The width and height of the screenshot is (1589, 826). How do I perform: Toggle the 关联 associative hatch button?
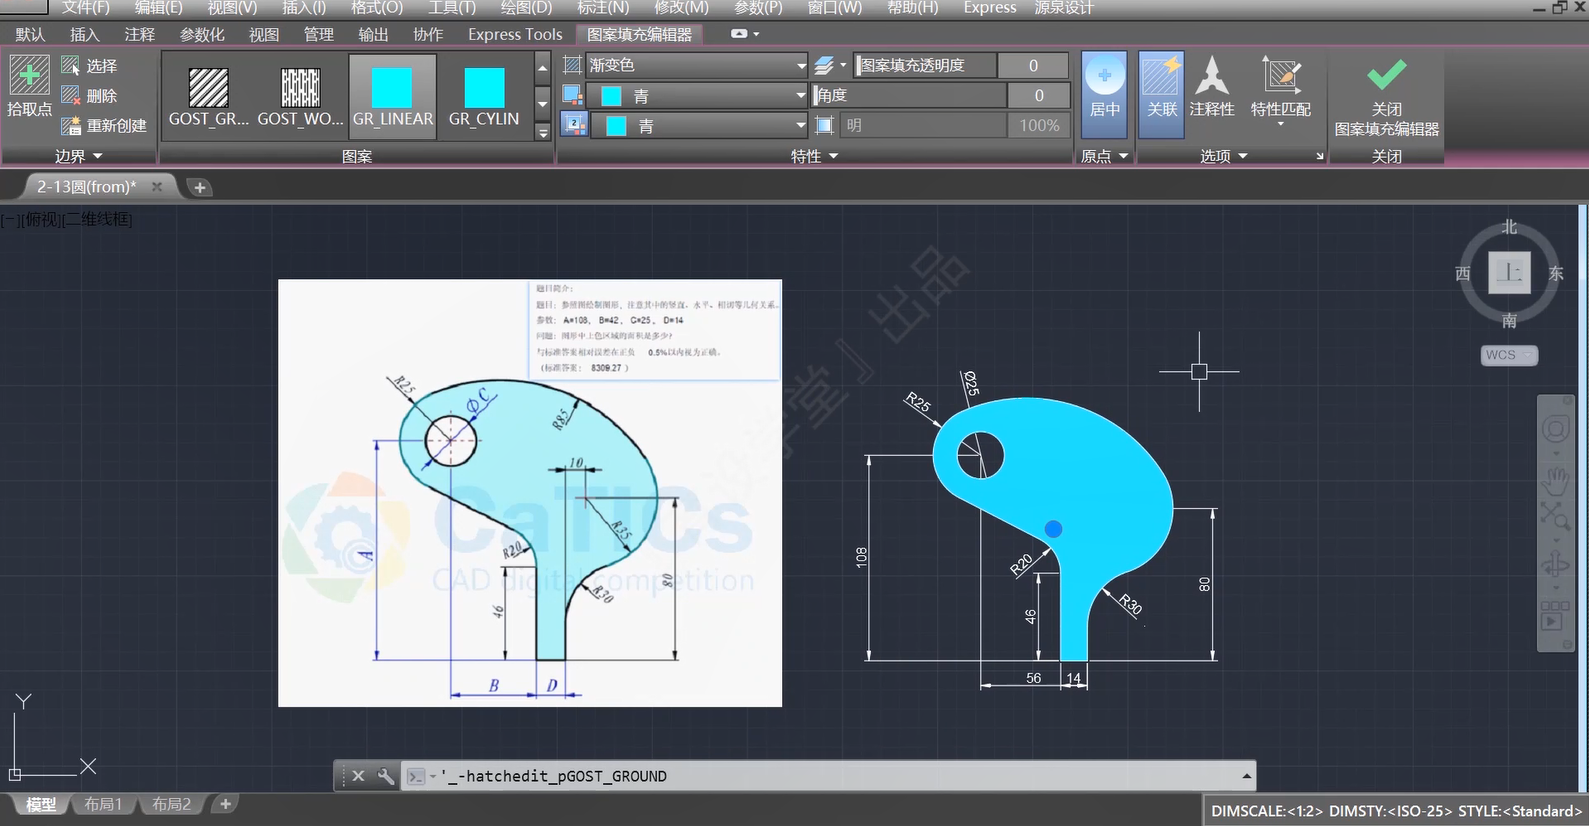pyautogui.click(x=1161, y=94)
